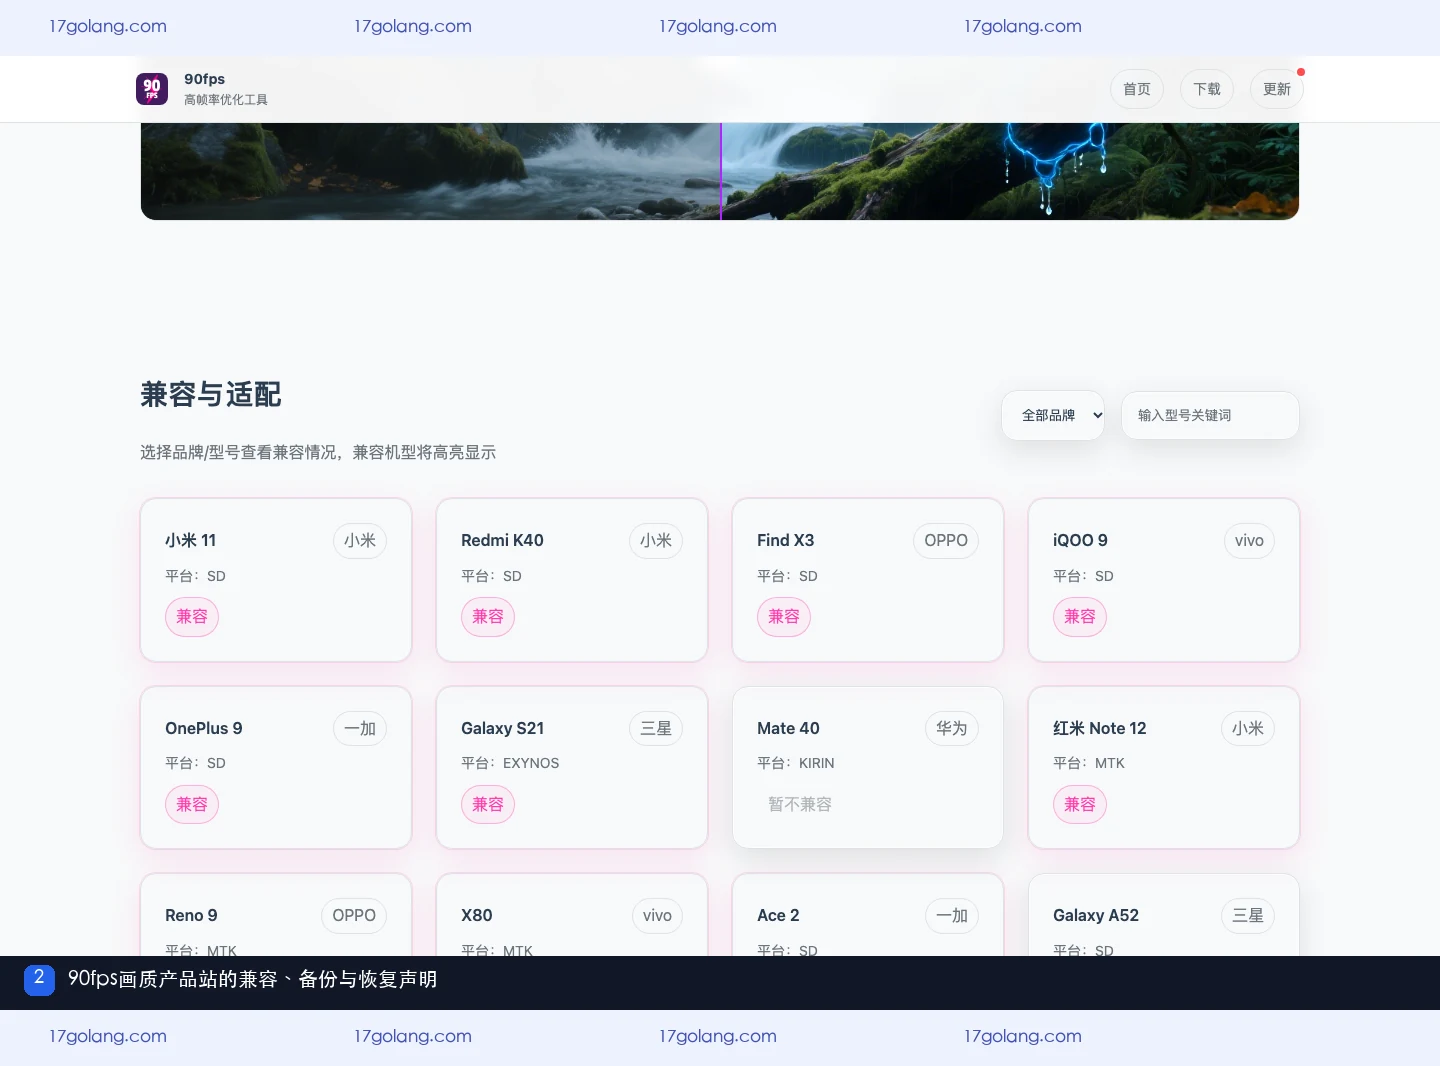Click vivo brand tag on iQOO 9 card

1249,540
